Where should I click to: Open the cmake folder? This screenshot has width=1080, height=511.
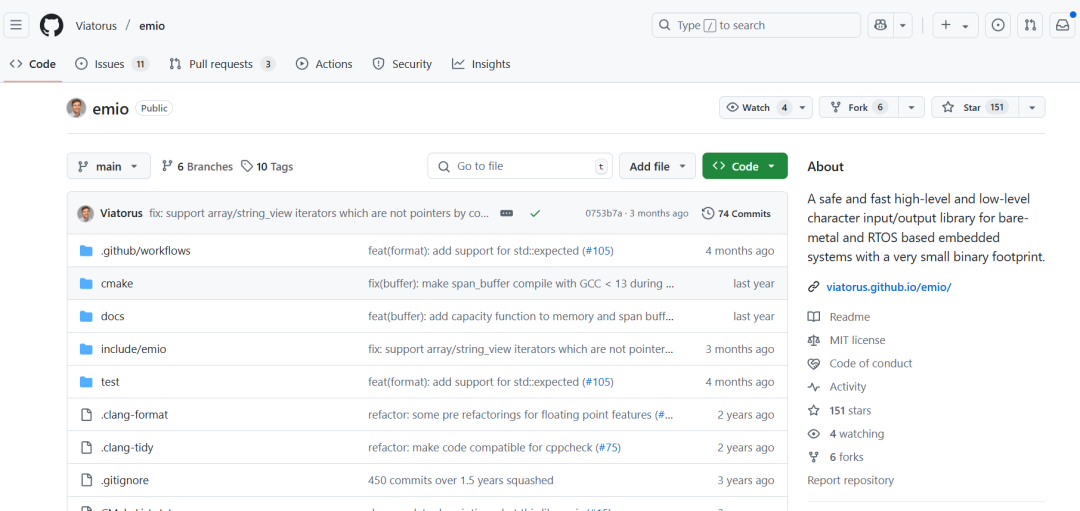(117, 283)
